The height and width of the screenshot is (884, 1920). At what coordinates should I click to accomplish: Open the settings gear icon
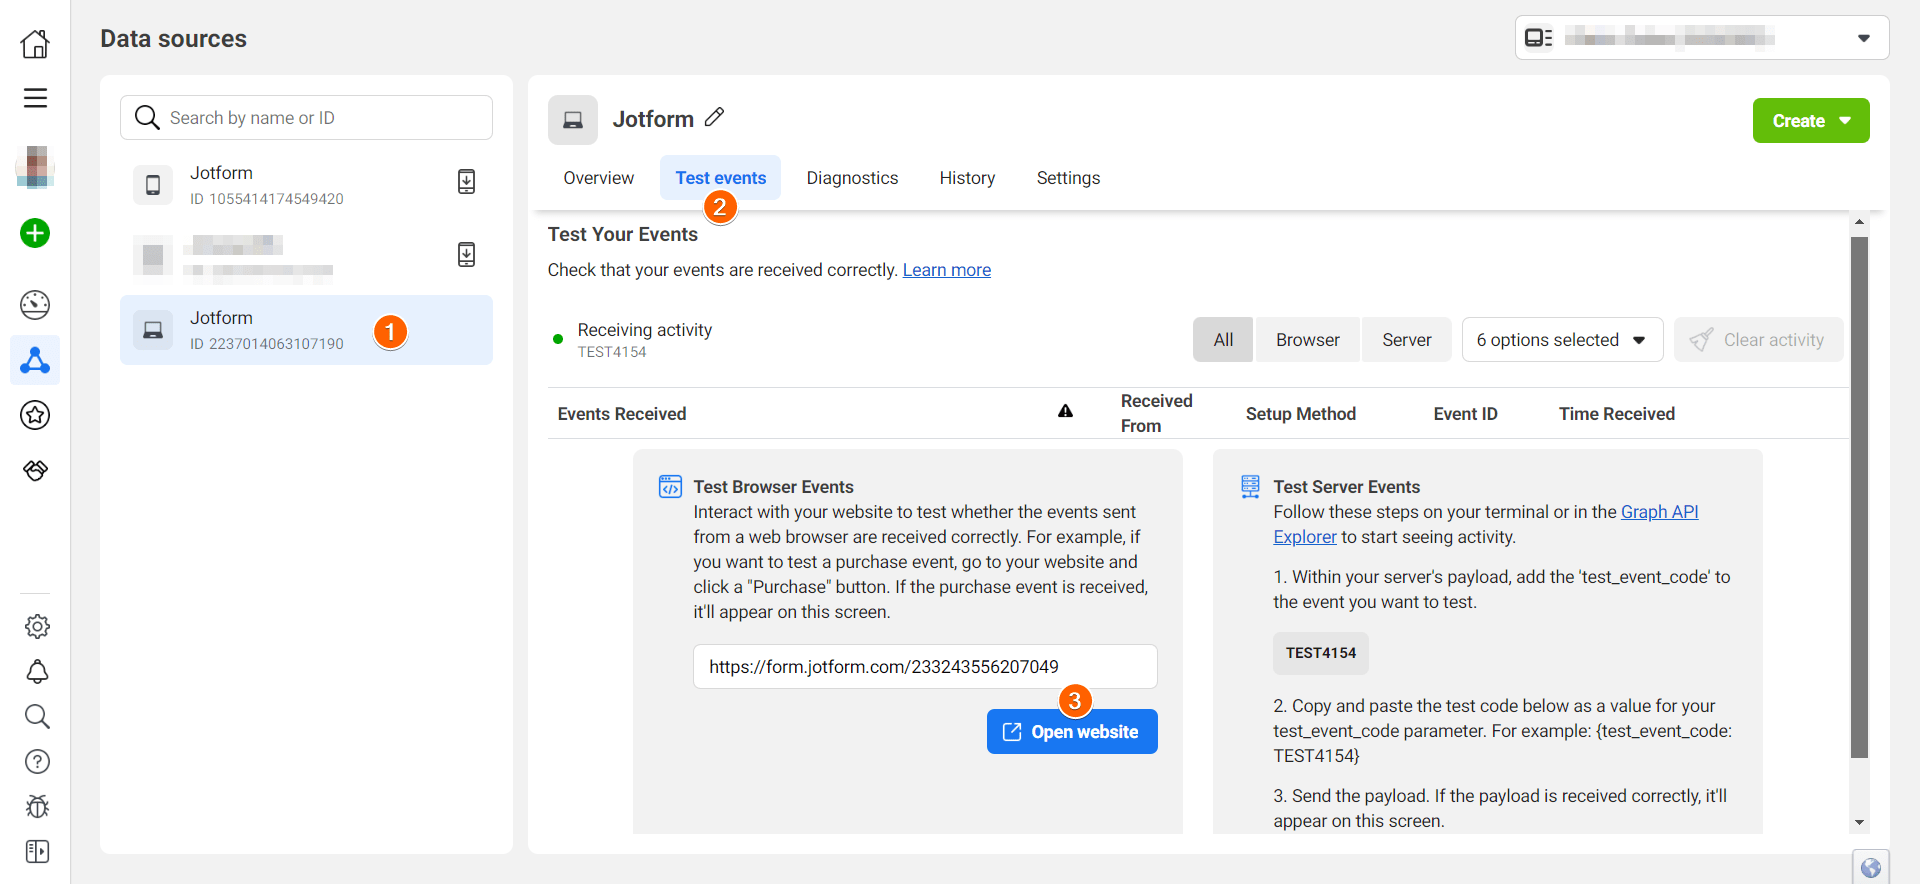point(37,626)
